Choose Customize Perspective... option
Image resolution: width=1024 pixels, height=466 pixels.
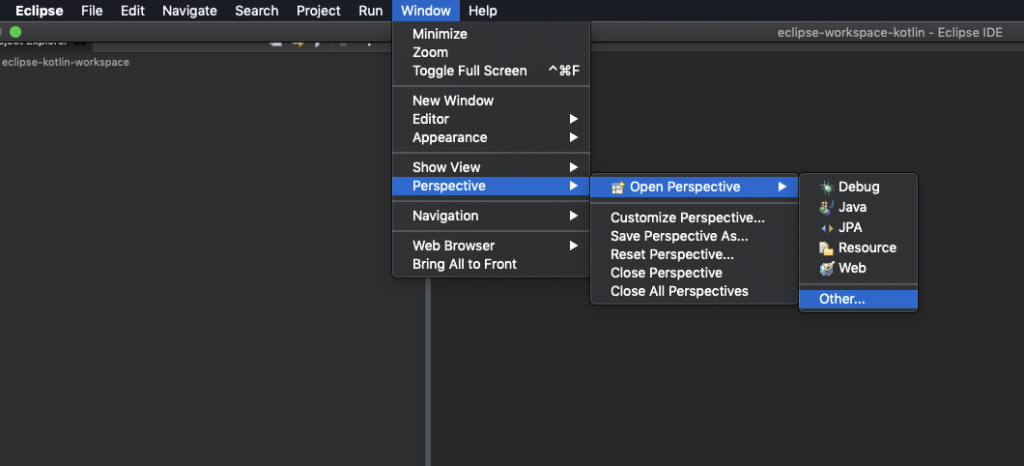(x=687, y=218)
